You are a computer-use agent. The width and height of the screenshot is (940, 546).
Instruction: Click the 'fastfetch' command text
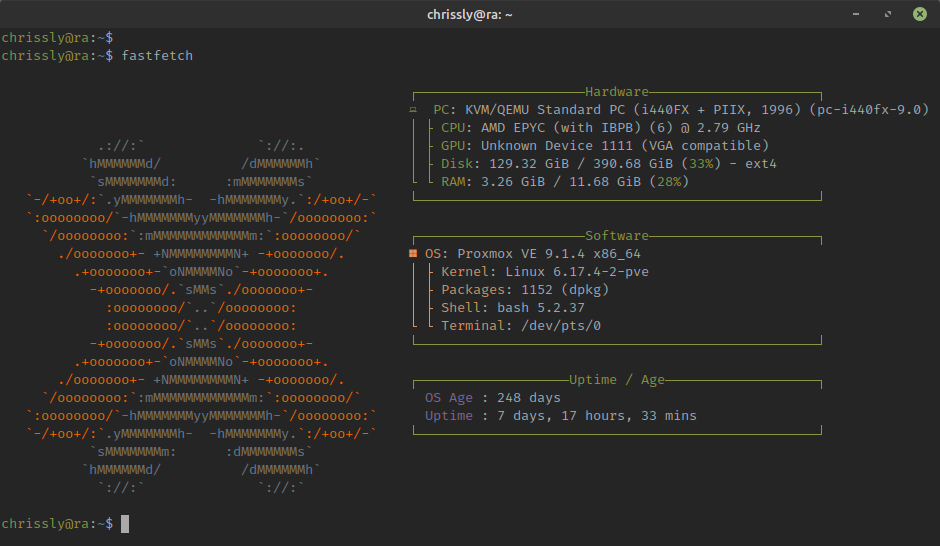(157, 56)
